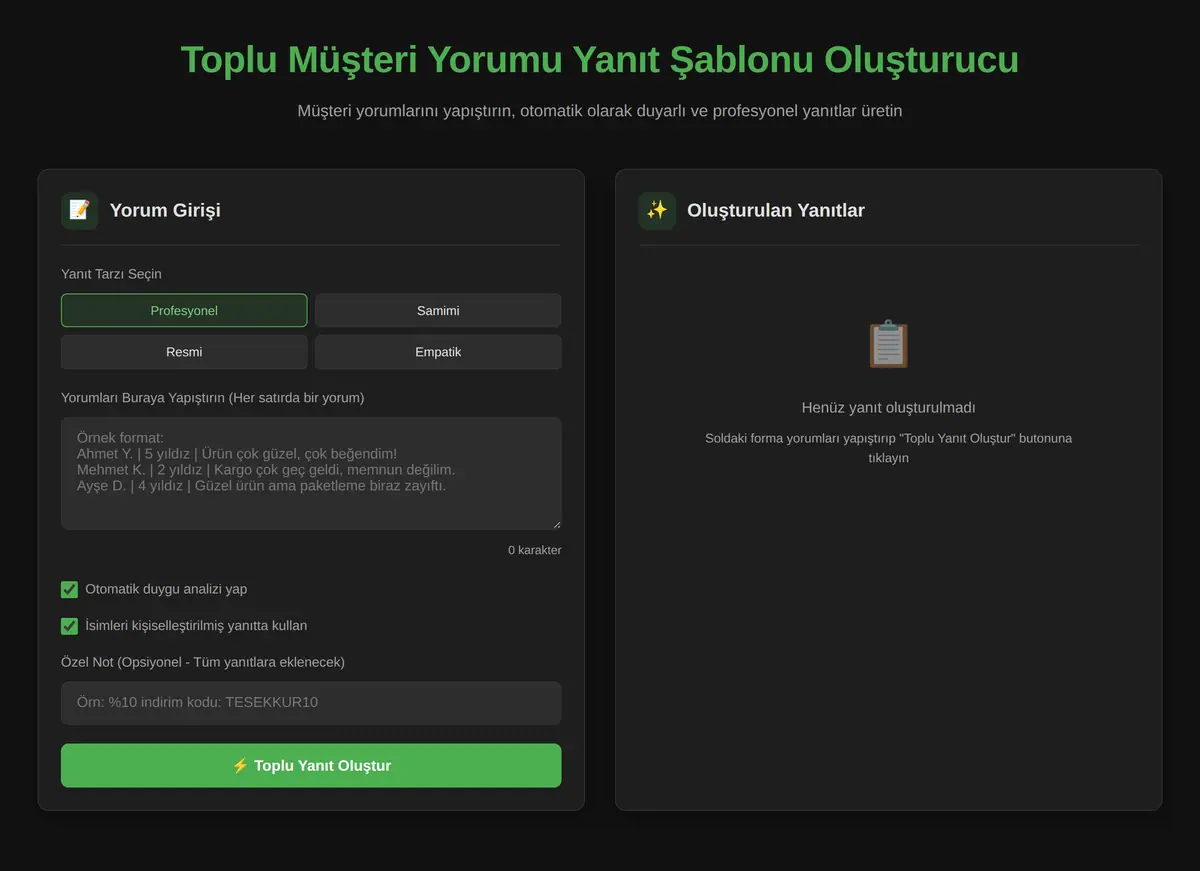Click the 'Yanıt Tarzı Seçin' label

(x=111, y=274)
